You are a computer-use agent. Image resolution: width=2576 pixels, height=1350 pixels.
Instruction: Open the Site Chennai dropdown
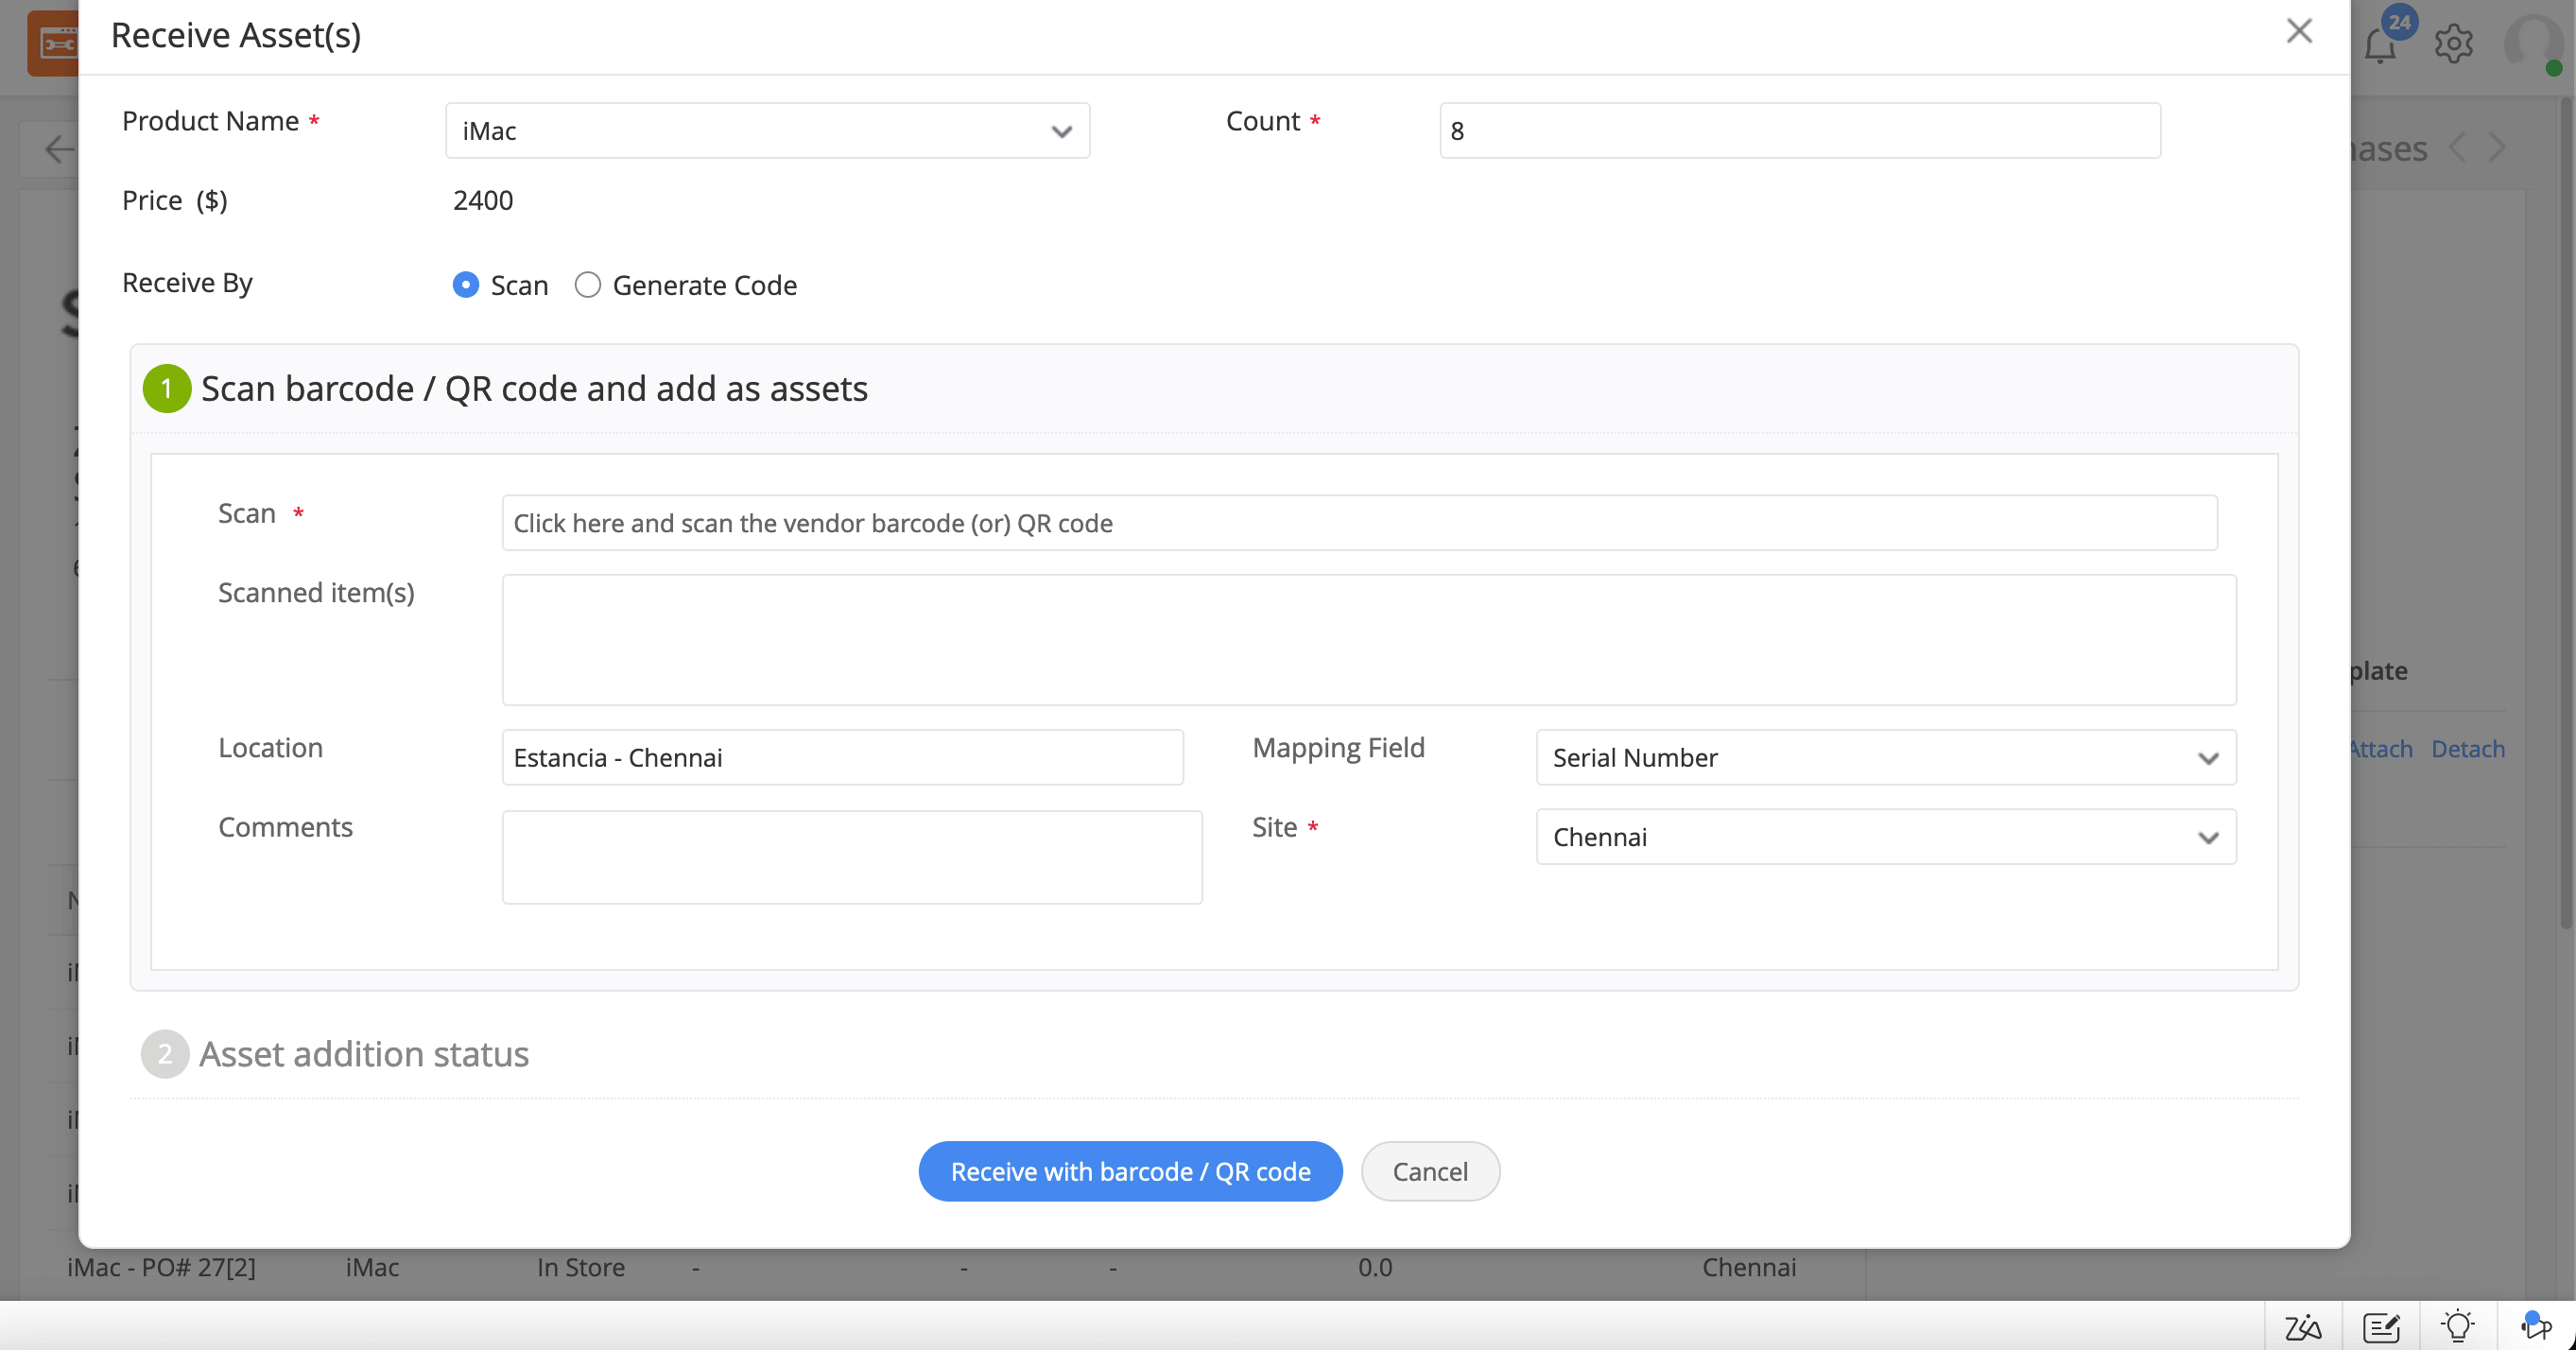1885,837
